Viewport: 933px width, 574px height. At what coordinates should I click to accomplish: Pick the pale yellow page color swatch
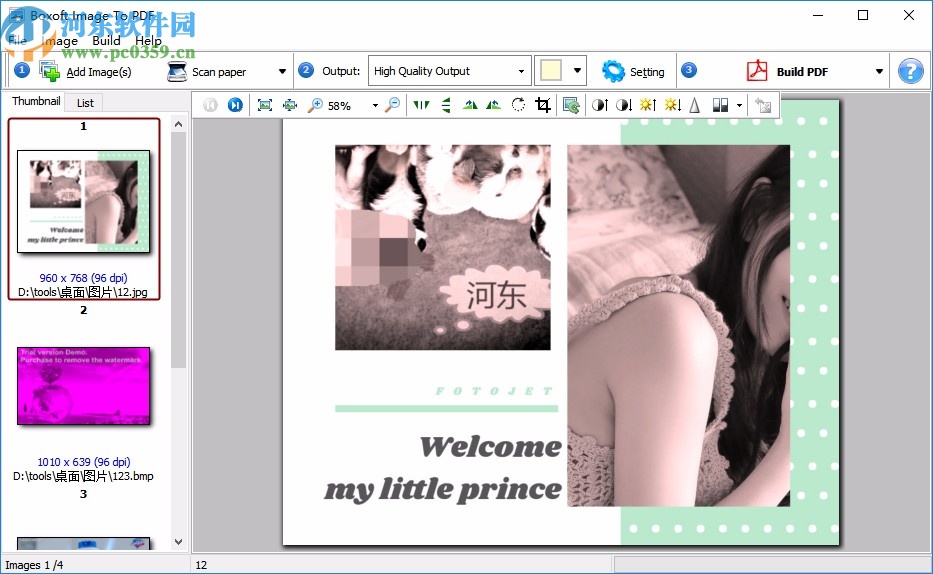[x=551, y=71]
